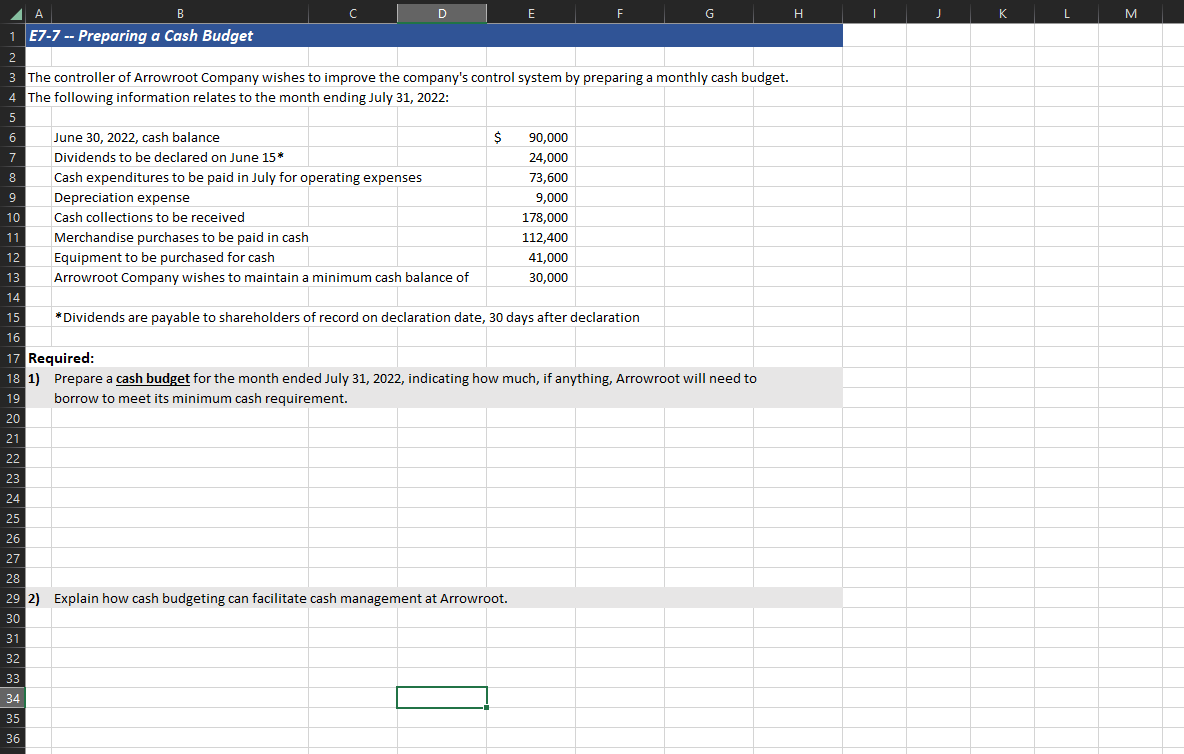Select row 1 header

tap(12, 36)
